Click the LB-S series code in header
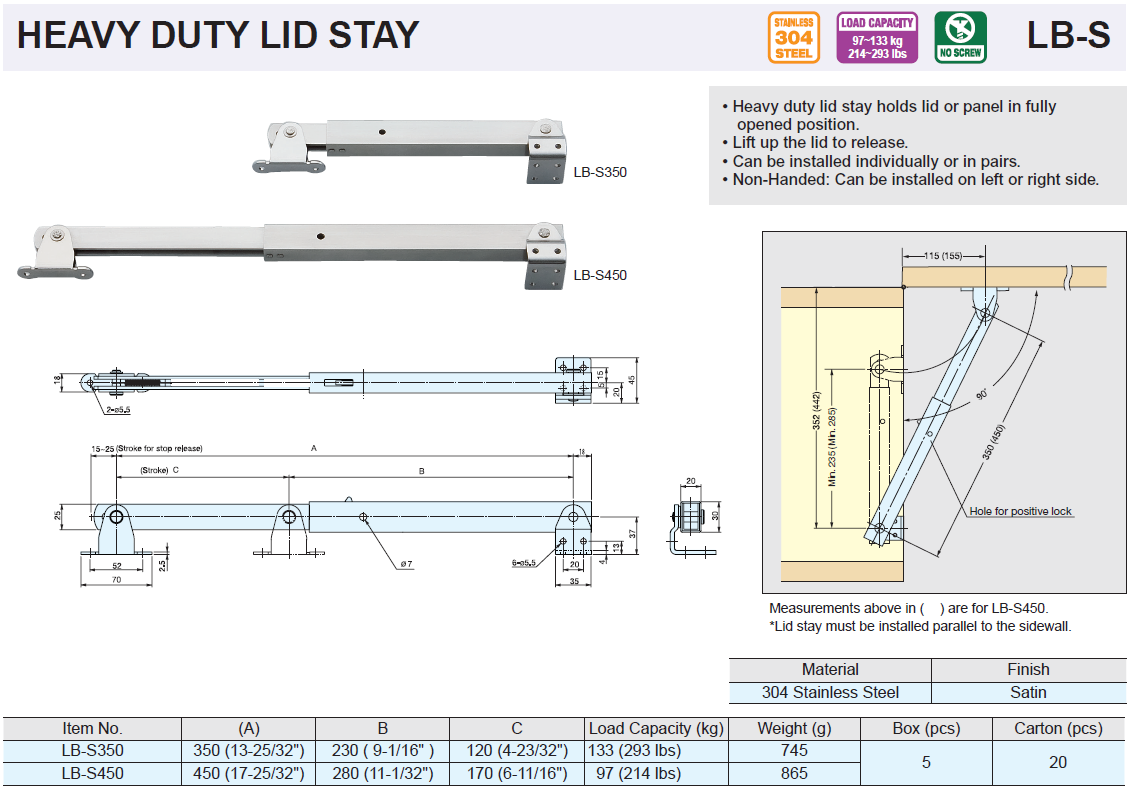 click(x=1068, y=35)
